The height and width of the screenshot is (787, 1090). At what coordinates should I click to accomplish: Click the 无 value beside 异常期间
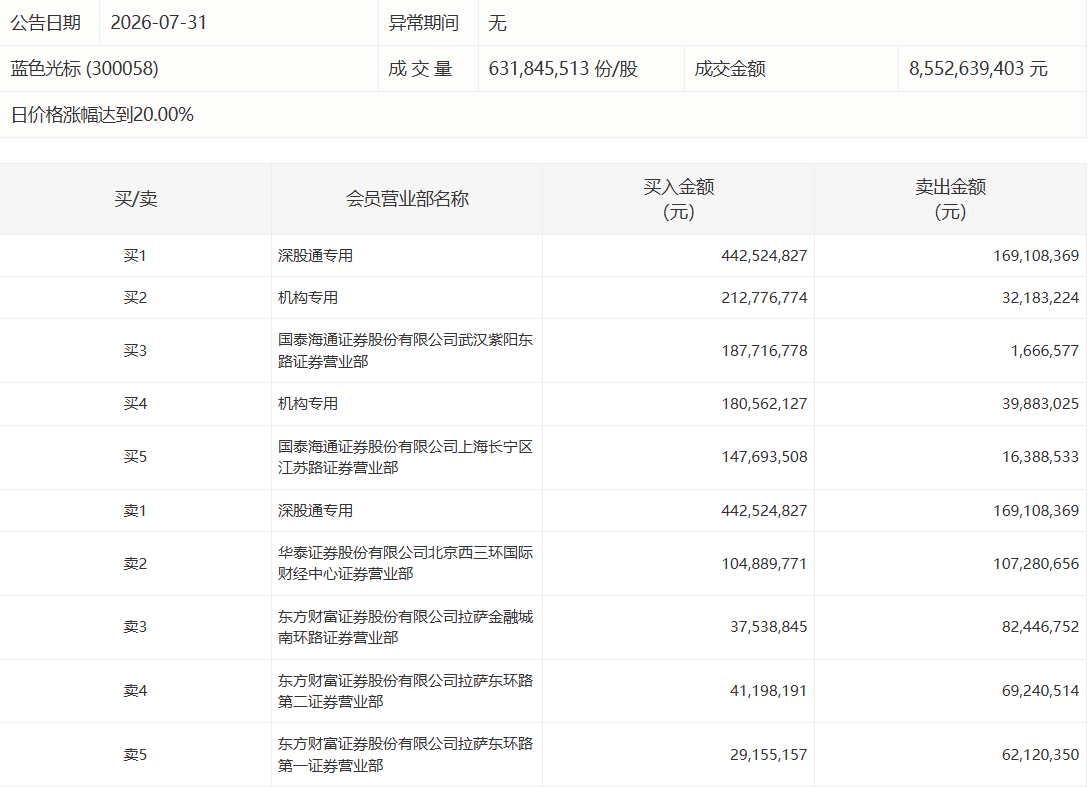[x=497, y=23]
